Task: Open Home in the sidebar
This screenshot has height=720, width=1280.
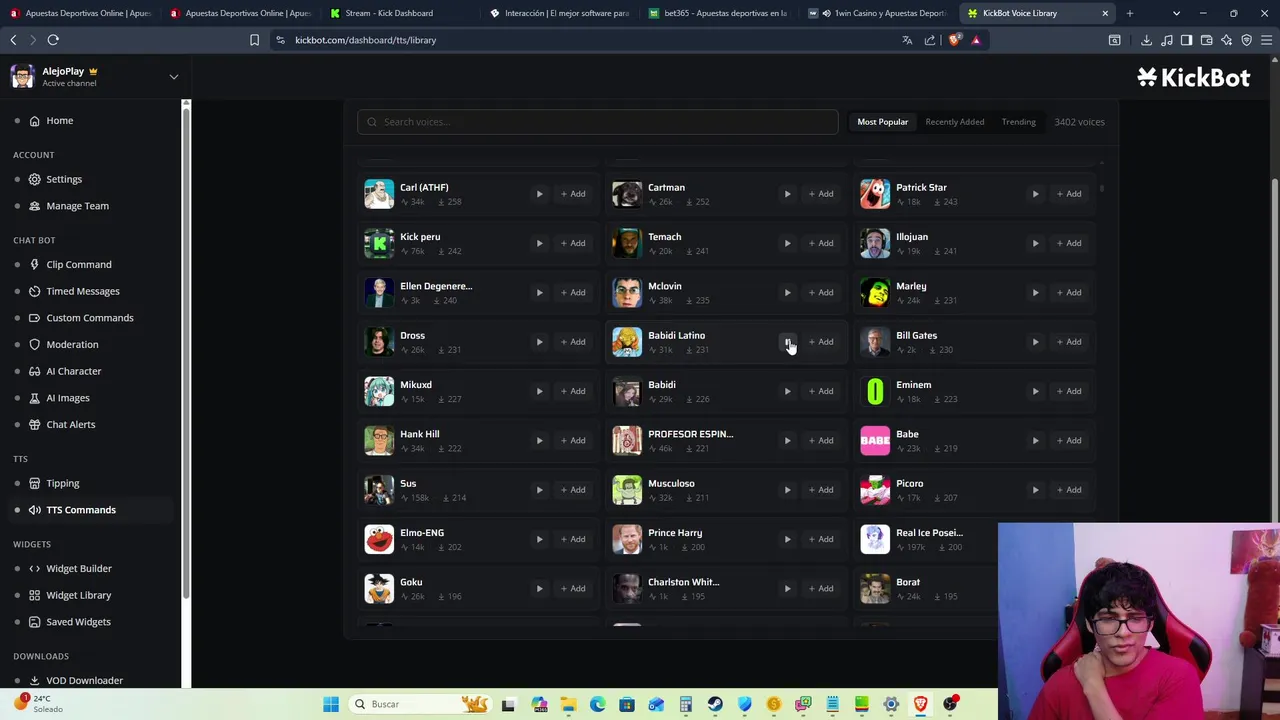Action: 60,120
